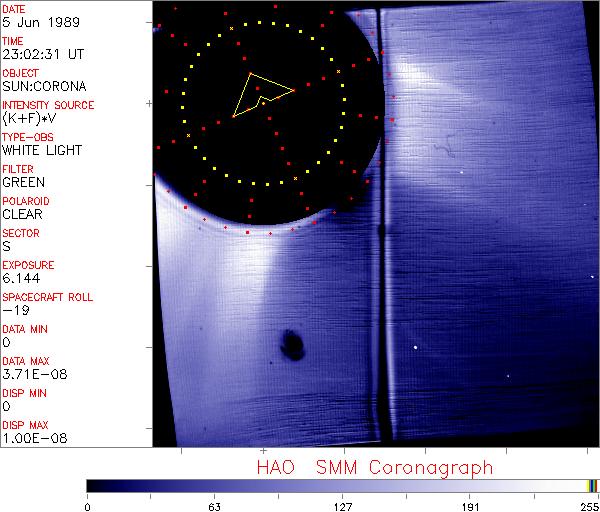Screen dimensions: 600x512
Task: Select the data max value 3.71E-08
Action: tap(35, 374)
